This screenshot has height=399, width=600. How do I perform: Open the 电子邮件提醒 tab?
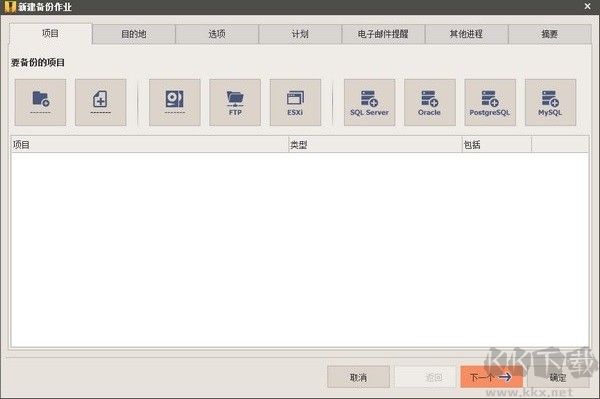click(383, 34)
